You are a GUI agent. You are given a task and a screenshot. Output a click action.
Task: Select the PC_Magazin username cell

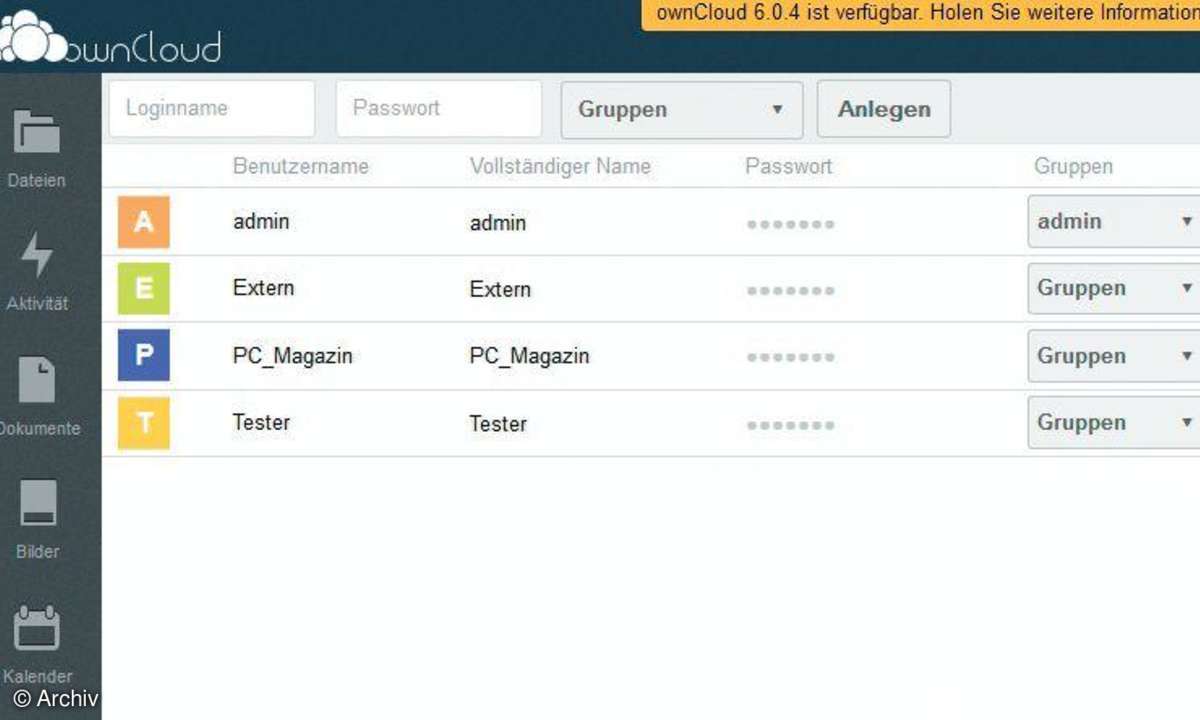tap(293, 355)
